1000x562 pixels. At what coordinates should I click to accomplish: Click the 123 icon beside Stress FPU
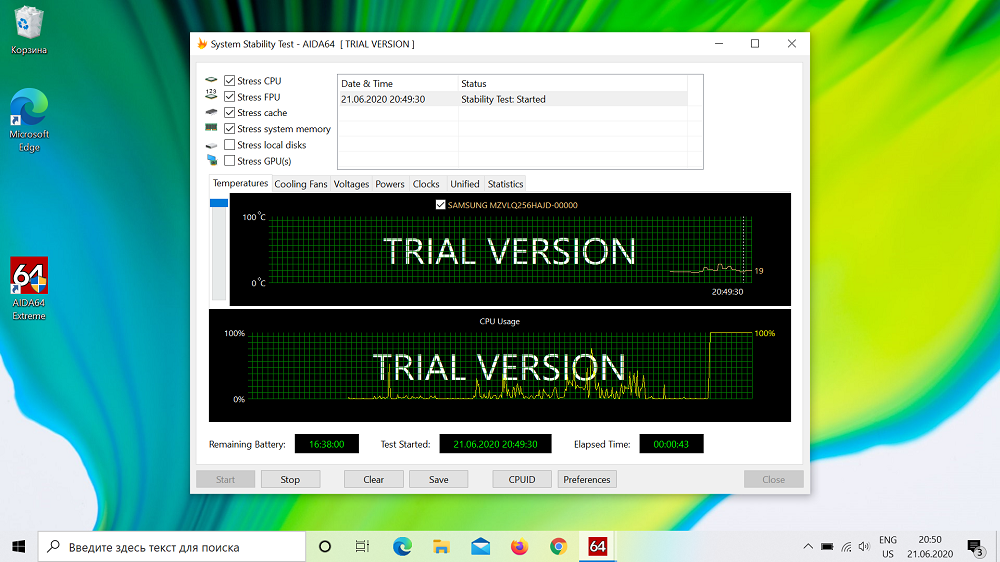pos(212,94)
